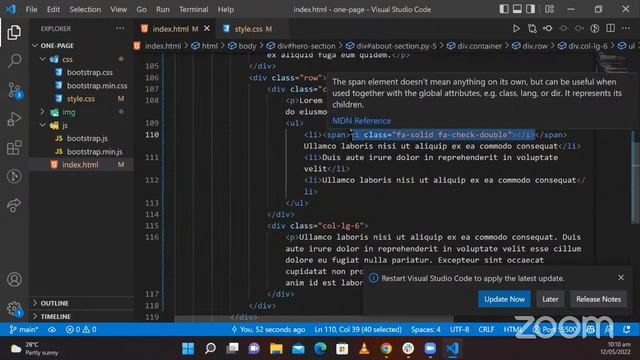Open the Zoom app from taskbar
The width and height of the screenshot is (640, 360).
[430, 349]
